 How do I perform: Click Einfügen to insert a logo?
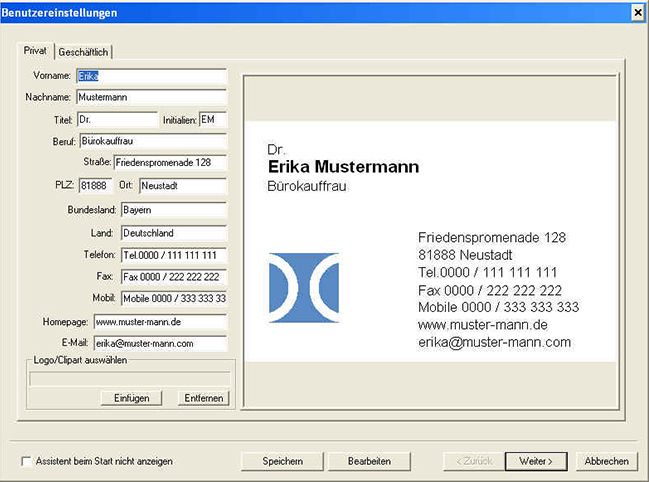click(x=131, y=398)
